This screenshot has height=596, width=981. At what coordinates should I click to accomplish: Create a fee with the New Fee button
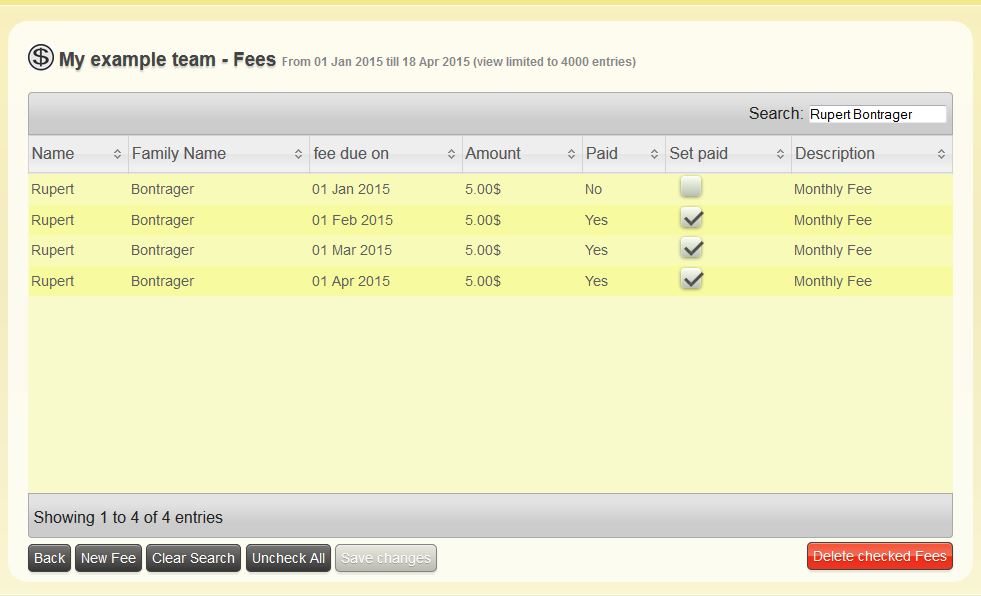click(x=107, y=558)
